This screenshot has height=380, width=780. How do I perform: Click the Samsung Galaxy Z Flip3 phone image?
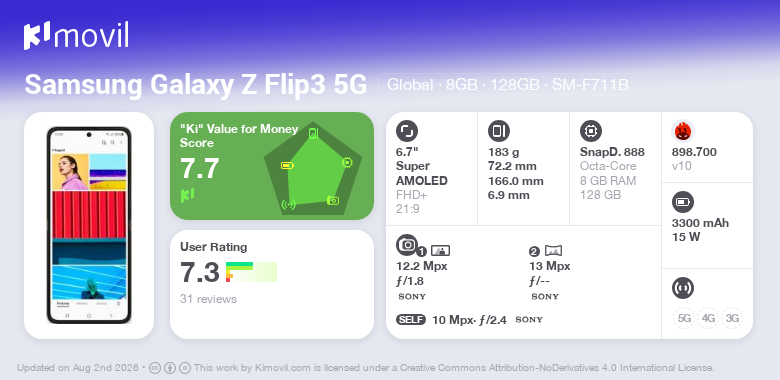(x=89, y=225)
